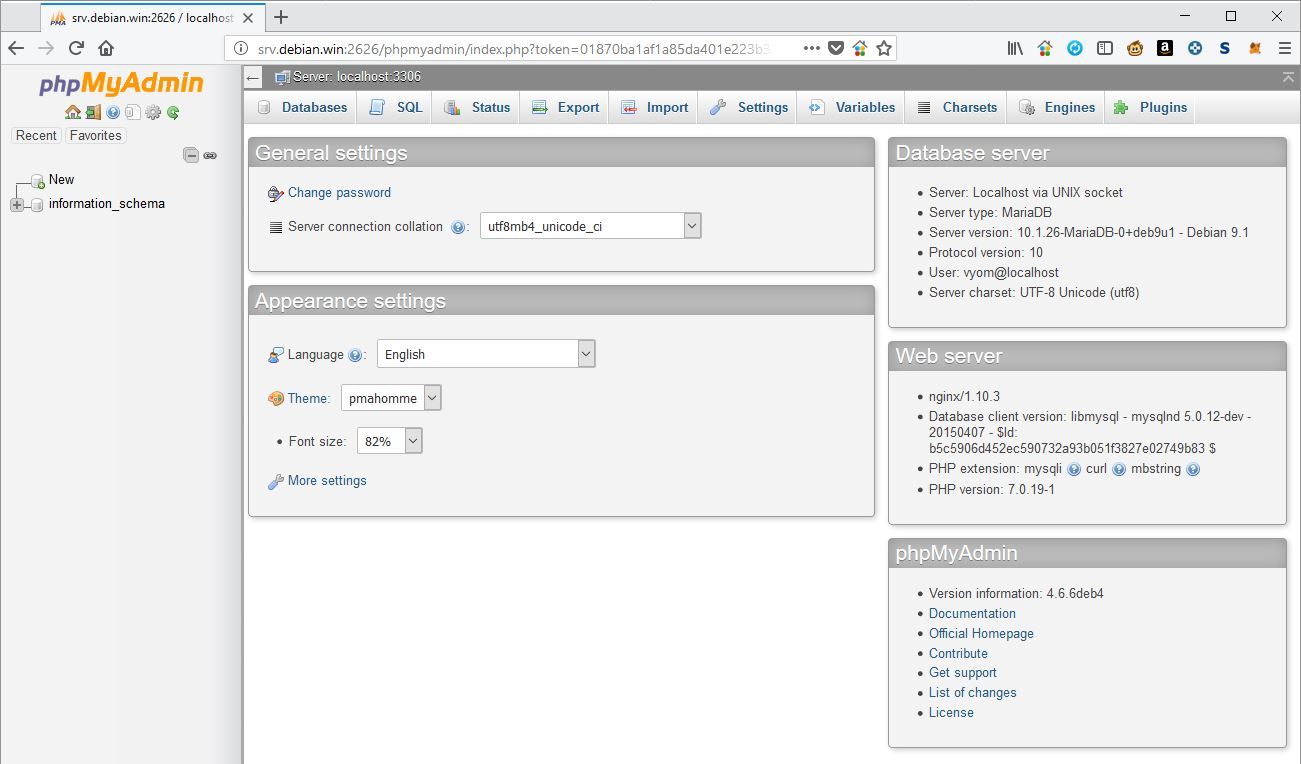1301x764 pixels.
Task: Open the Theme dropdown
Action: click(391, 398)
